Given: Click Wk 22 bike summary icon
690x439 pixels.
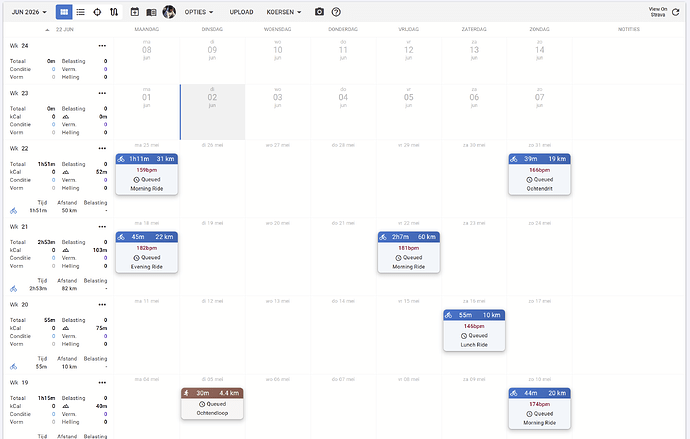Looking at the screenshot, I should tap(14, 211).
